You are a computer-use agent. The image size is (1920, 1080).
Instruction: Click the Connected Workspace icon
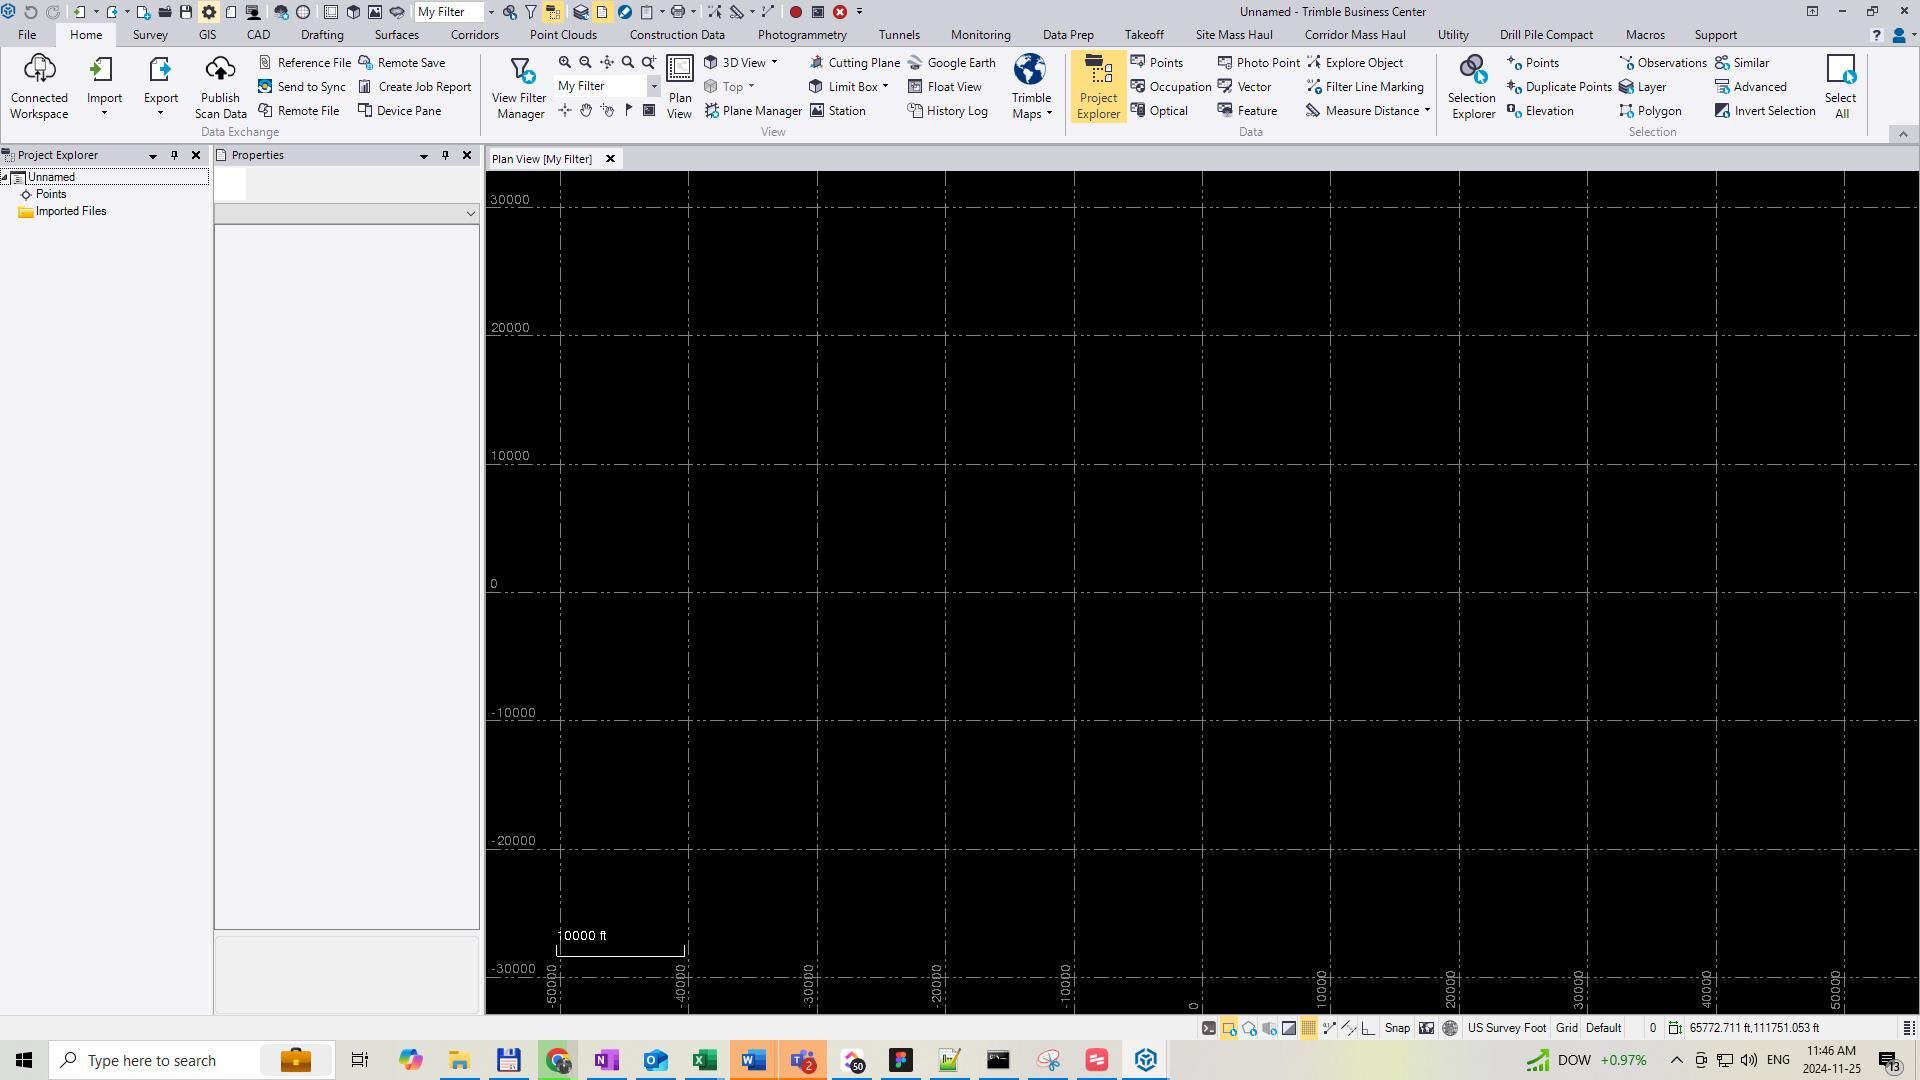[39, 71]
